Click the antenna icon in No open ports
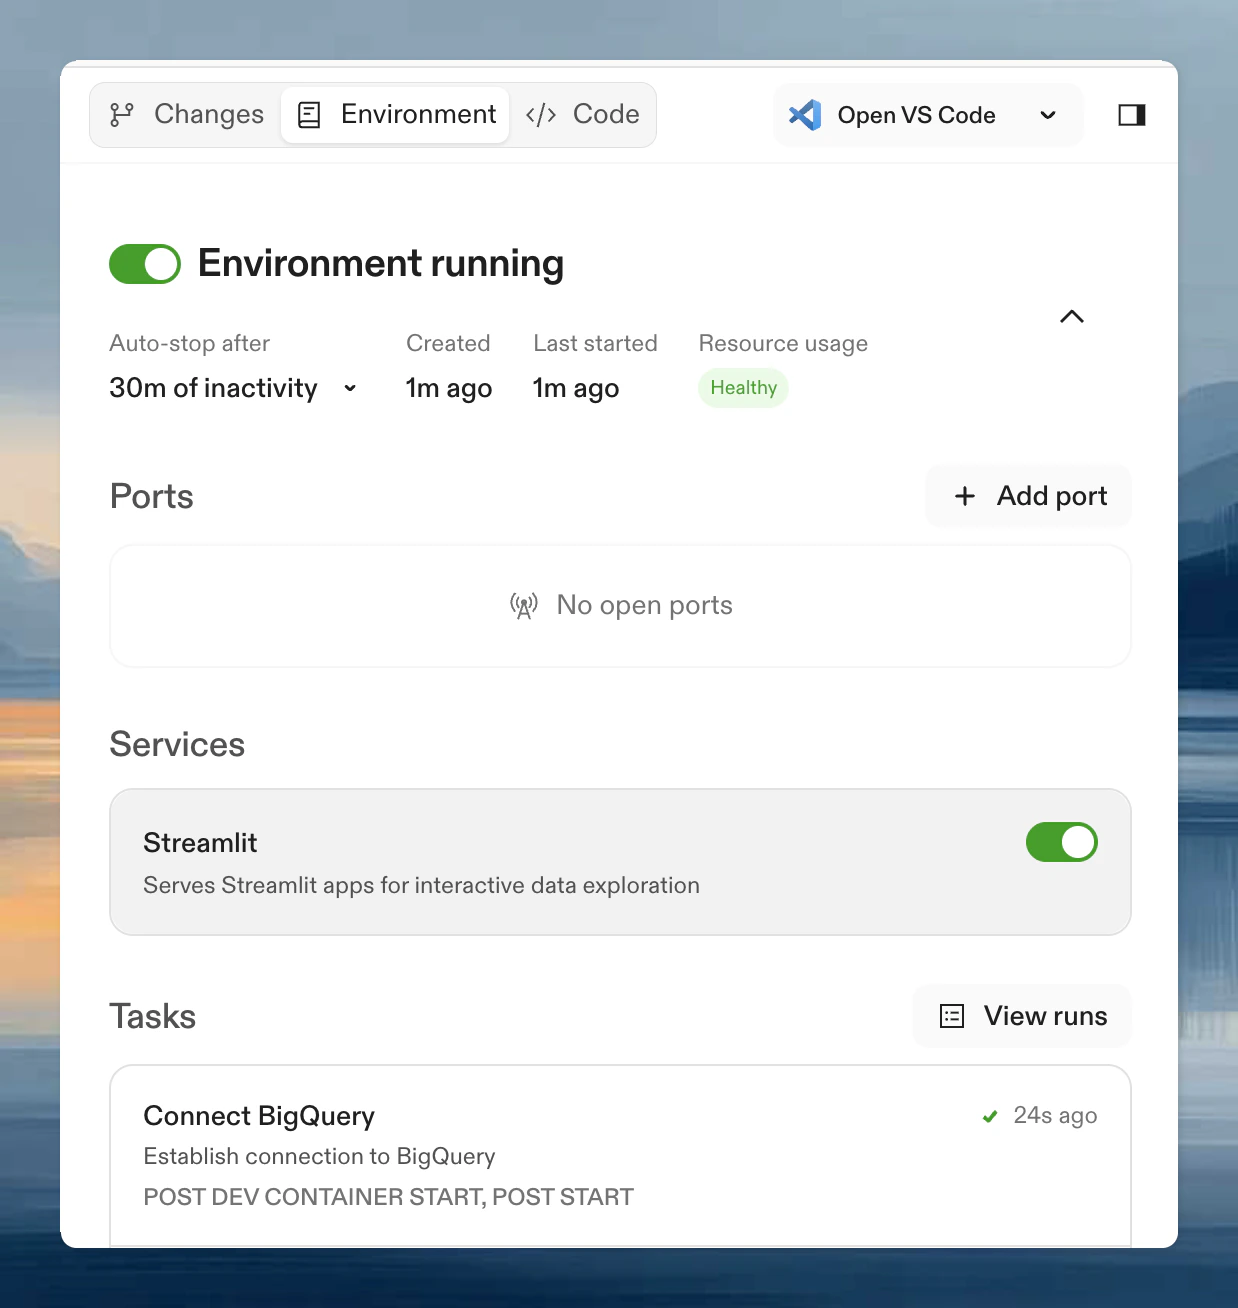The height and width of the screenshot is (1308, 1238). tap(522, 604)
